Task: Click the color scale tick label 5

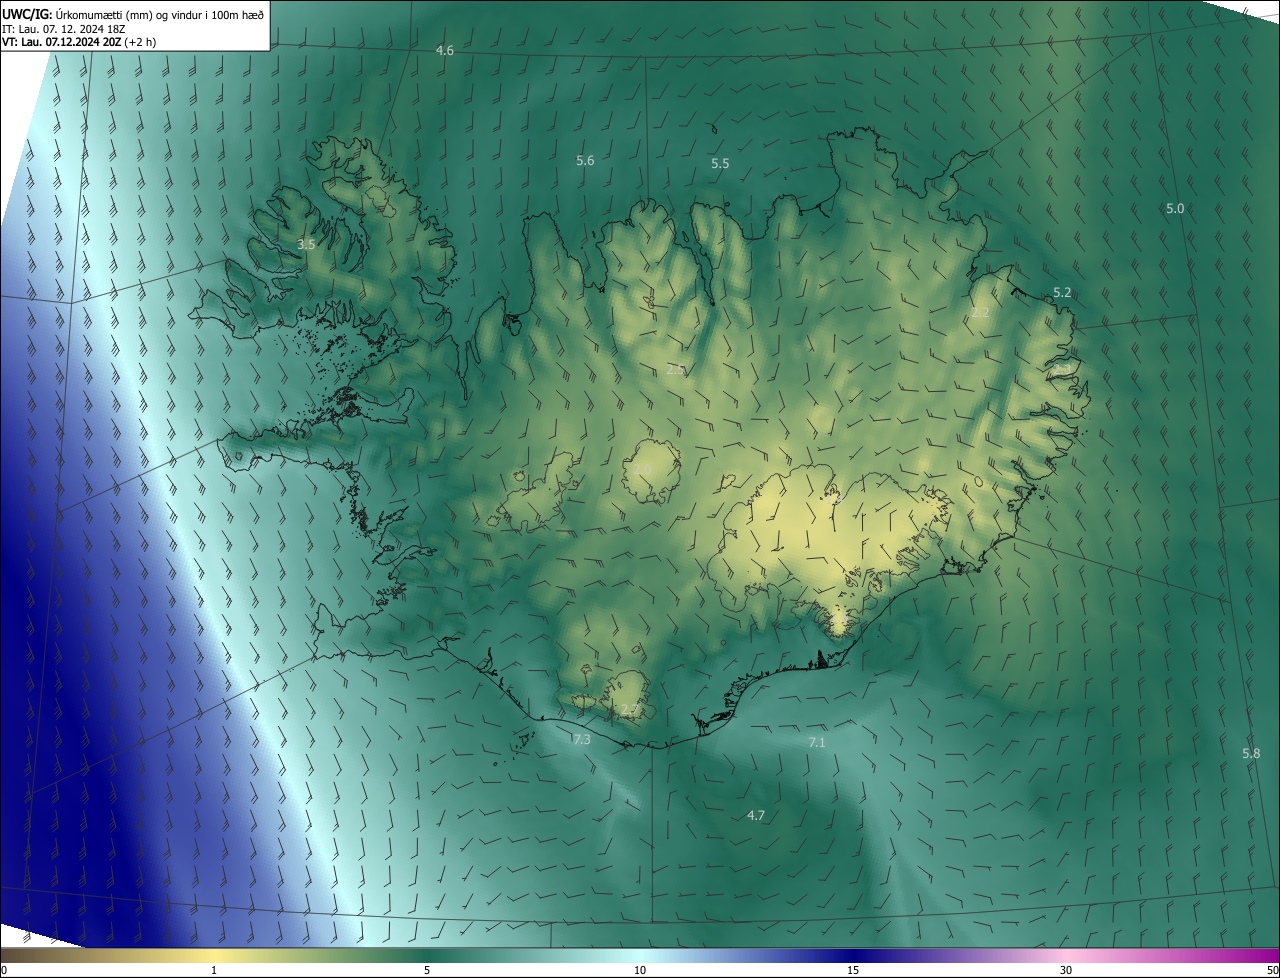Action: pyautogui.click(x=427, y=970)
